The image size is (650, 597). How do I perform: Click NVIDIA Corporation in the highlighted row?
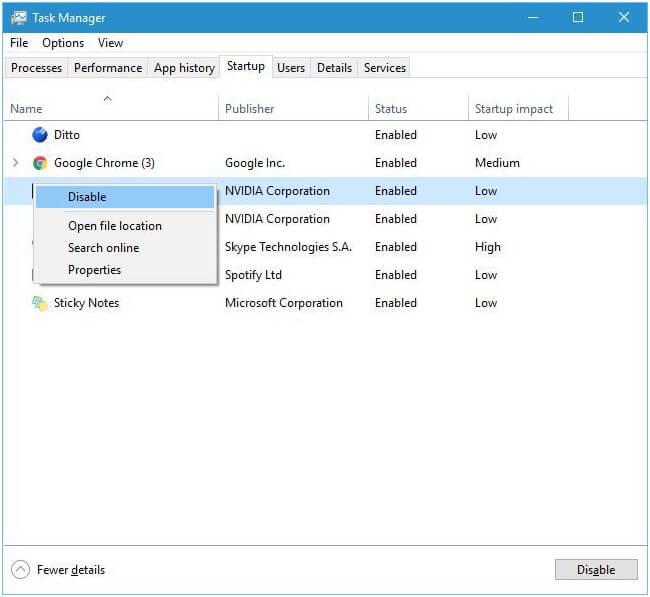[277, 191]
